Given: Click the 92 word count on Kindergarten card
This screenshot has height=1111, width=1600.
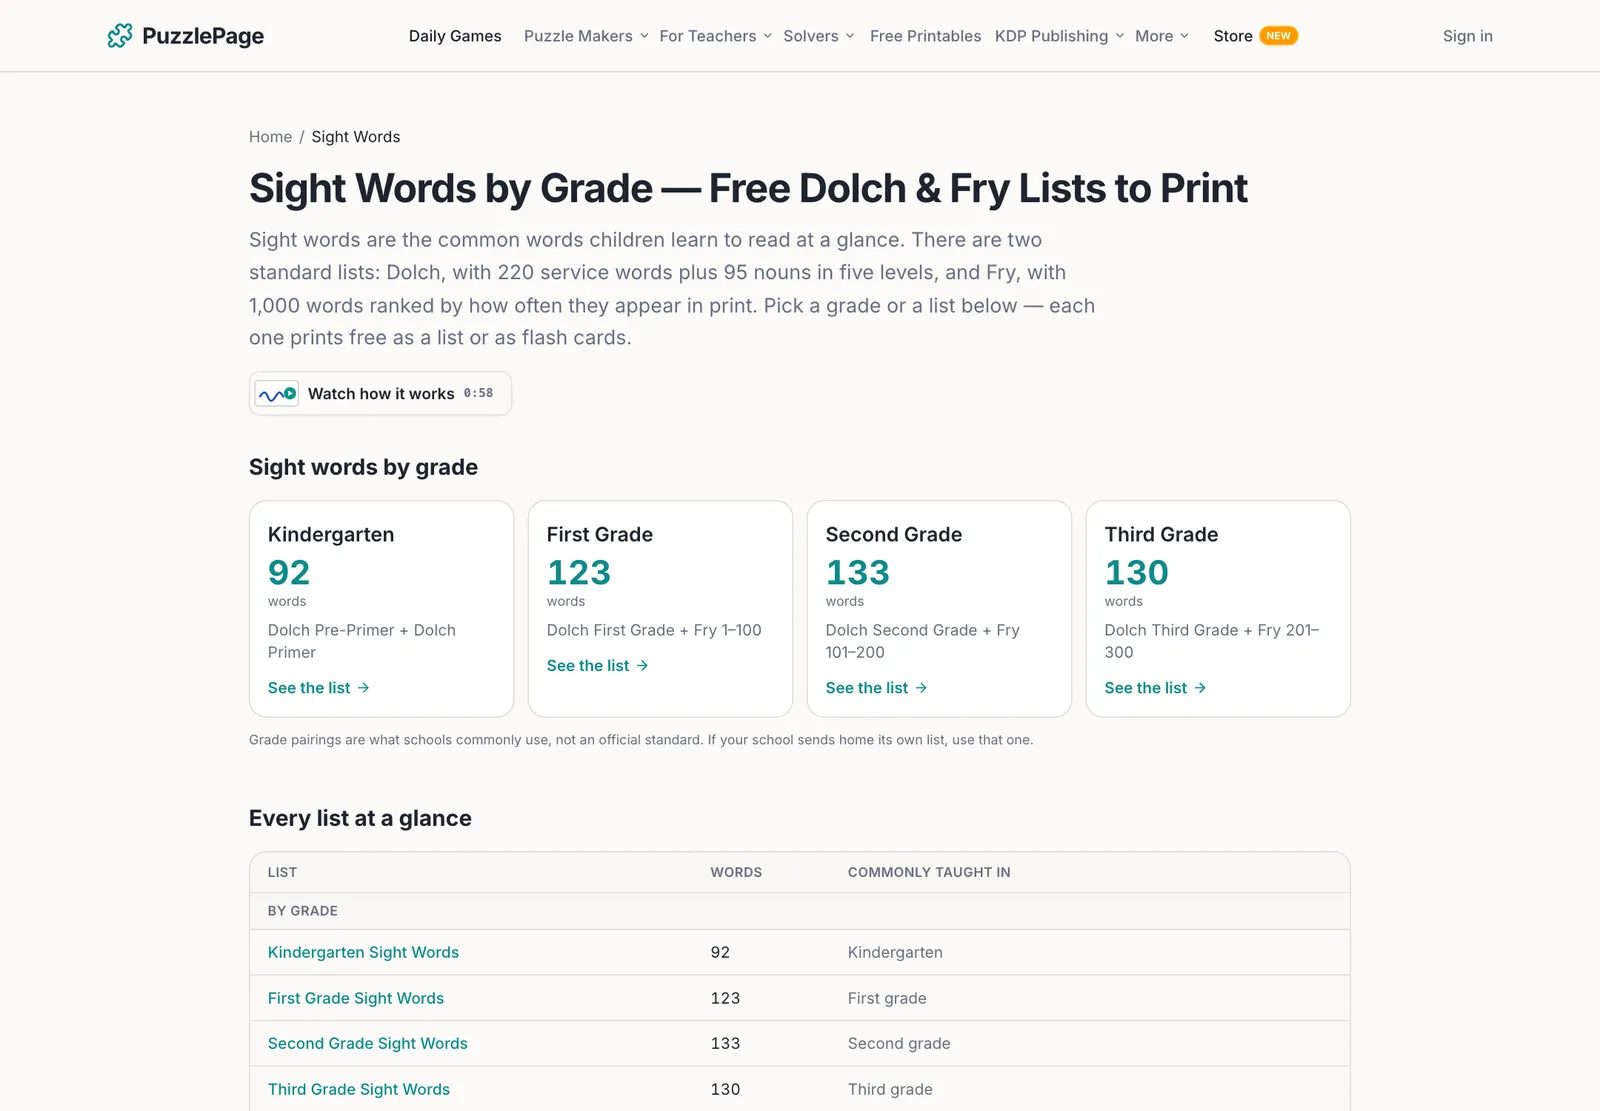Looking at the screenshot, I should (x=289, y=572).
